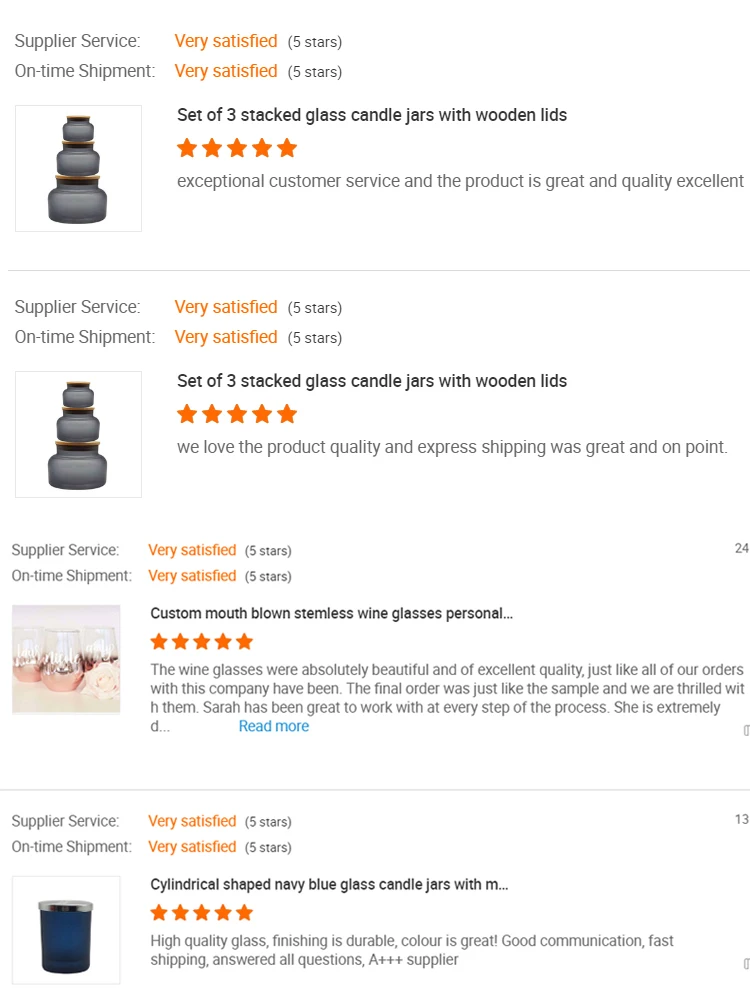Click the number 24 beside wine glasses review
750x1000 pixels.
pyautogui.click(x=741, y=548)
